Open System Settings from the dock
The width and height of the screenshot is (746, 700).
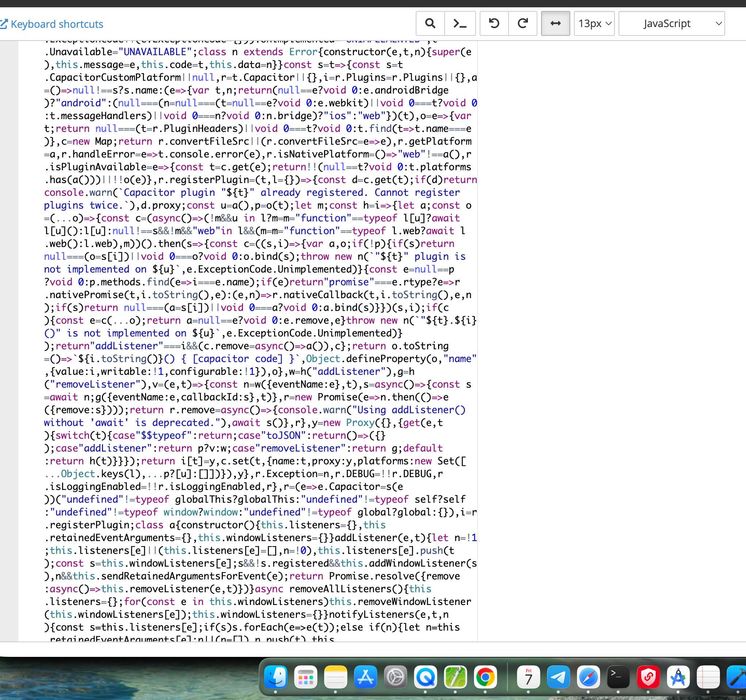pos(395,677)
